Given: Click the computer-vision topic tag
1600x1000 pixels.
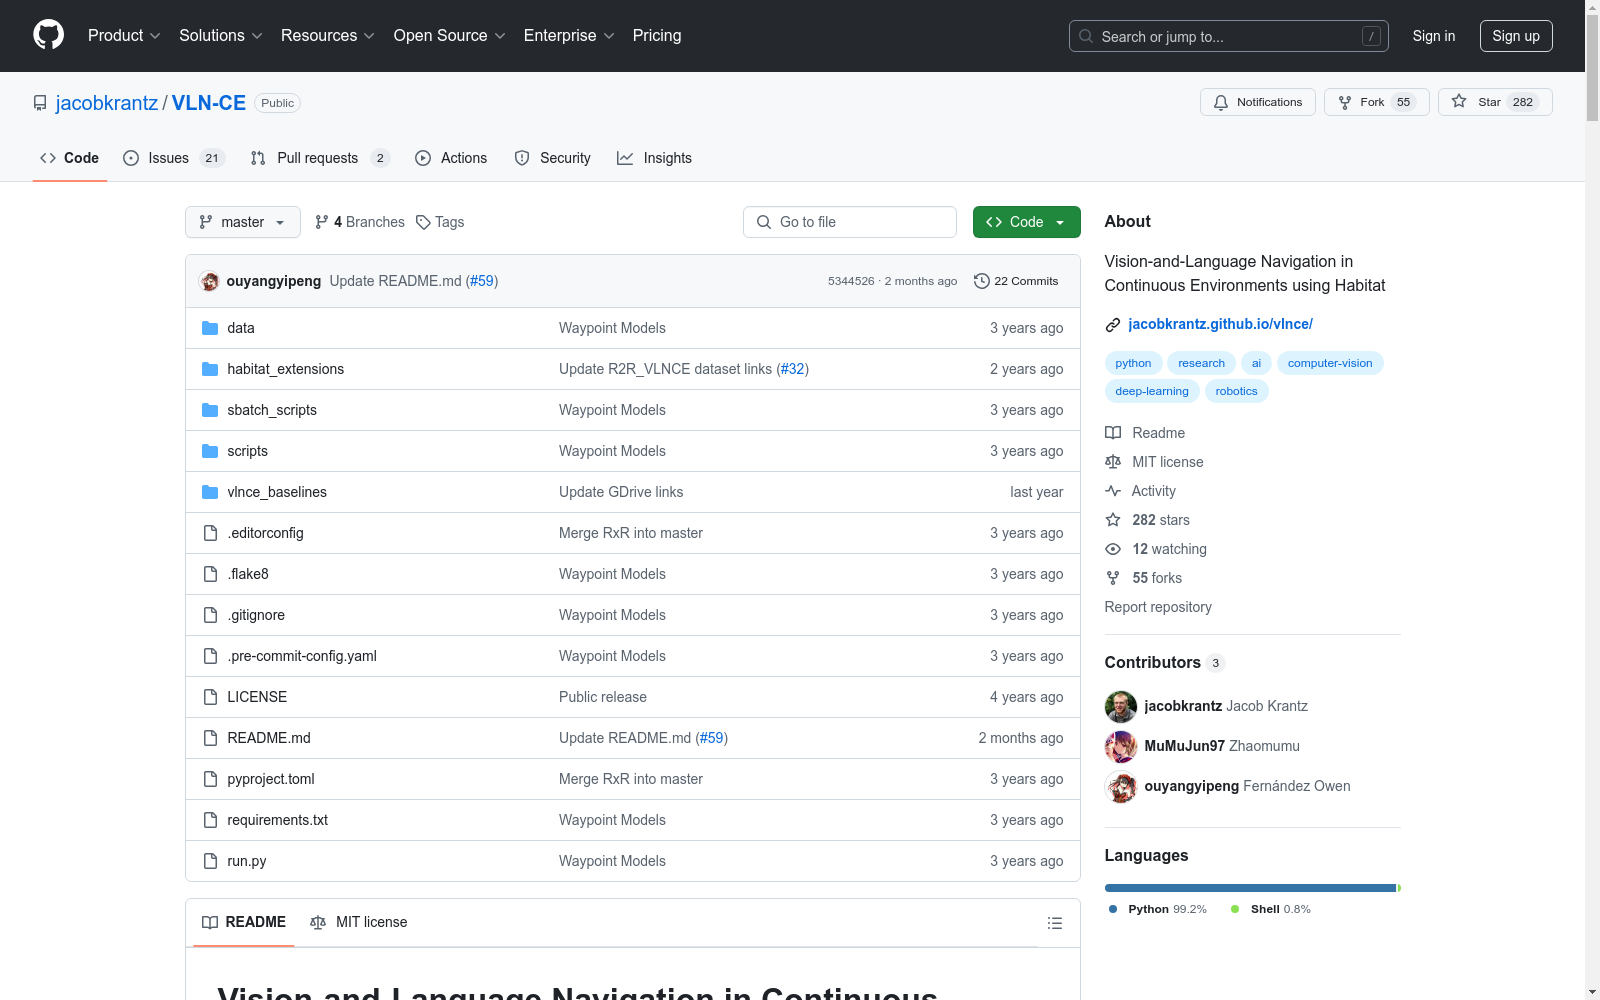Looking at the screenshot, I should (x=1330, y=363).
